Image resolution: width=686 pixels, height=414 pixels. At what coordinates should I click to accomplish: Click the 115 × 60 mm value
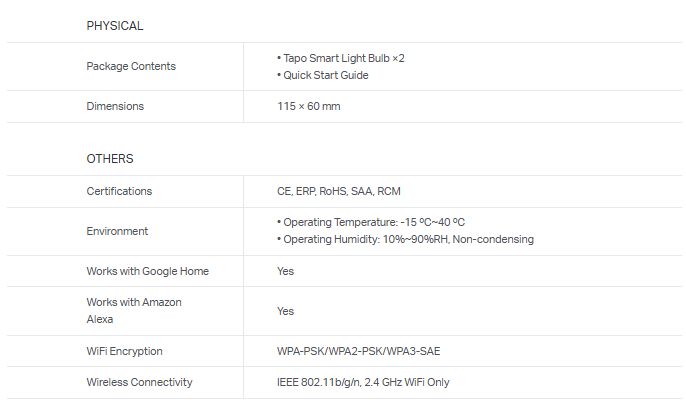[308, 106]
